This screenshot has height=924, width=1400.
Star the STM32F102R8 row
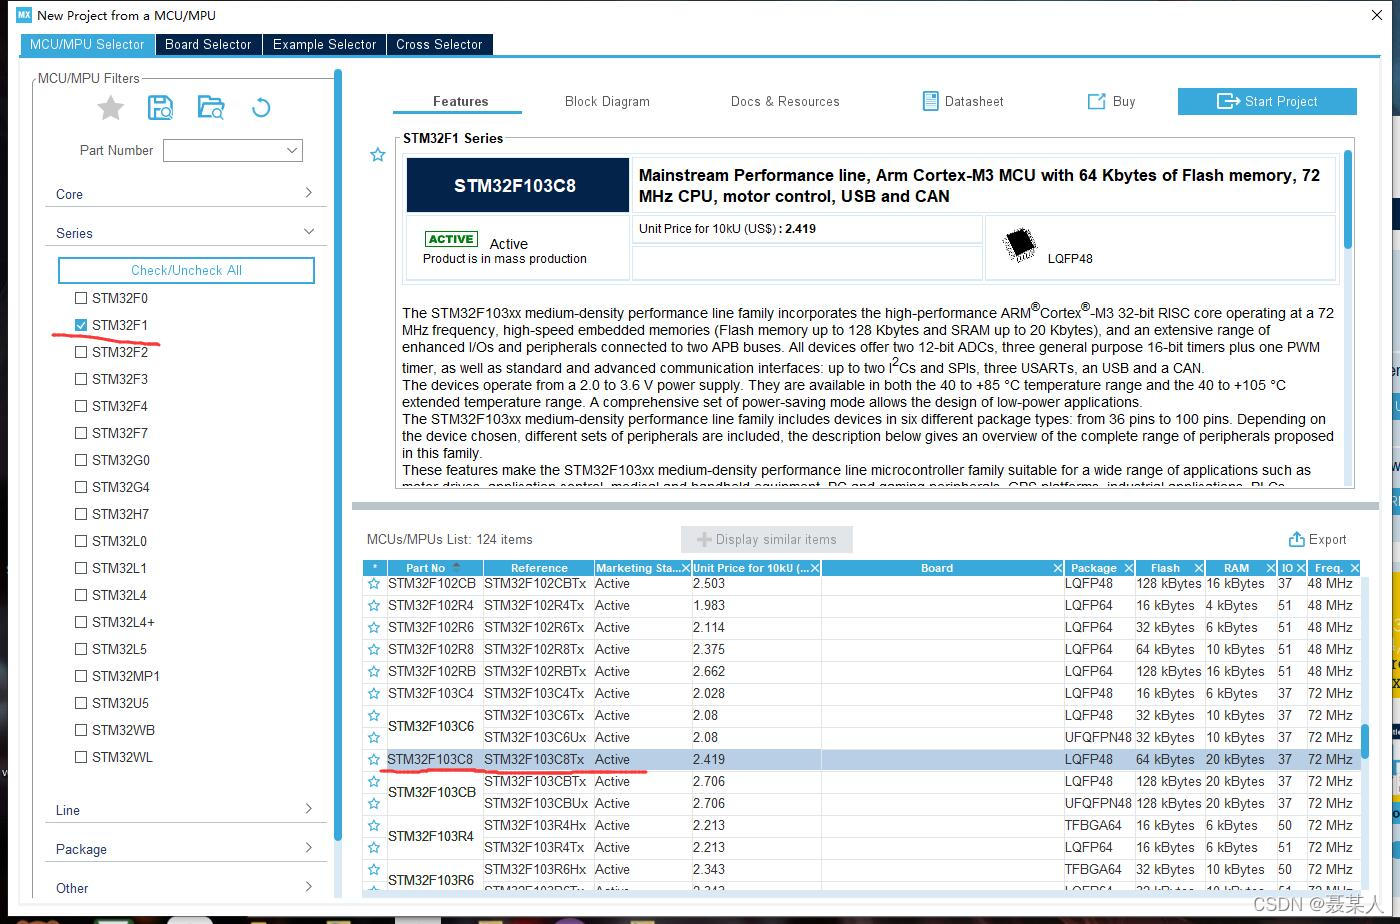pyautogui.click(x=374, y=649)
